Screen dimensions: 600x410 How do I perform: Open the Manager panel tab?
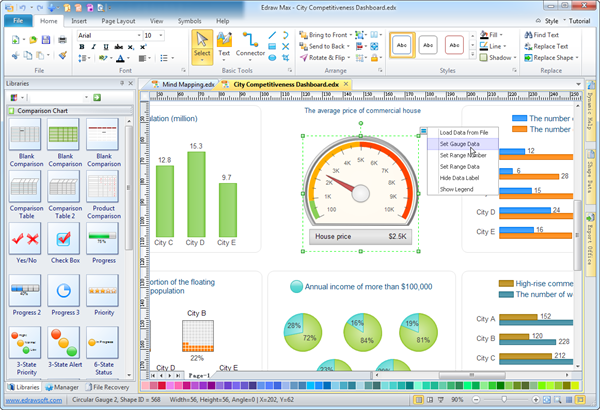coord(62,387)
